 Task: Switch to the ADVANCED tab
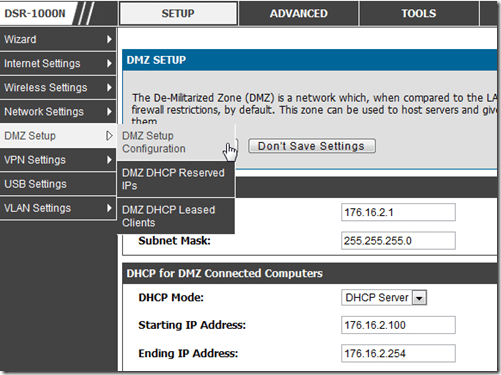(x=298, y=13)
